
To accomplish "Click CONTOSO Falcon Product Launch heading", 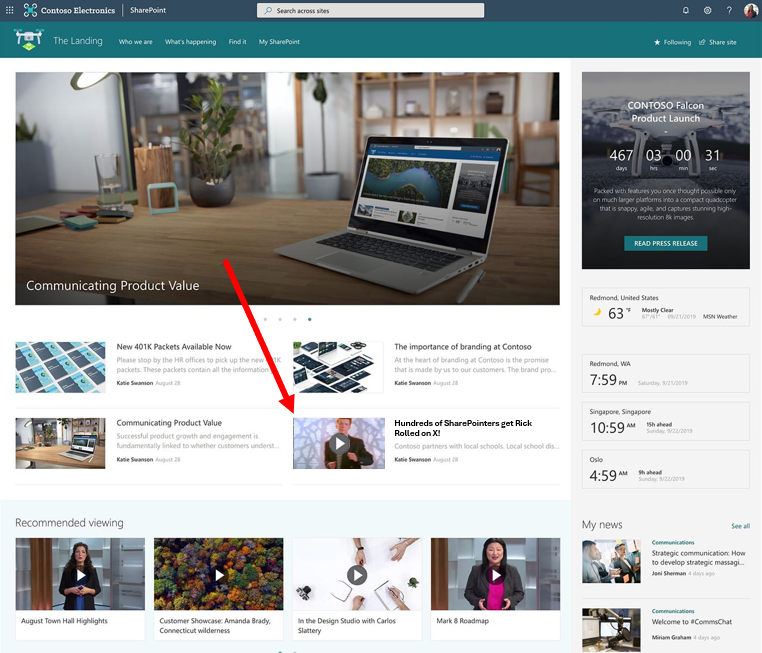I will pos(666,112).
